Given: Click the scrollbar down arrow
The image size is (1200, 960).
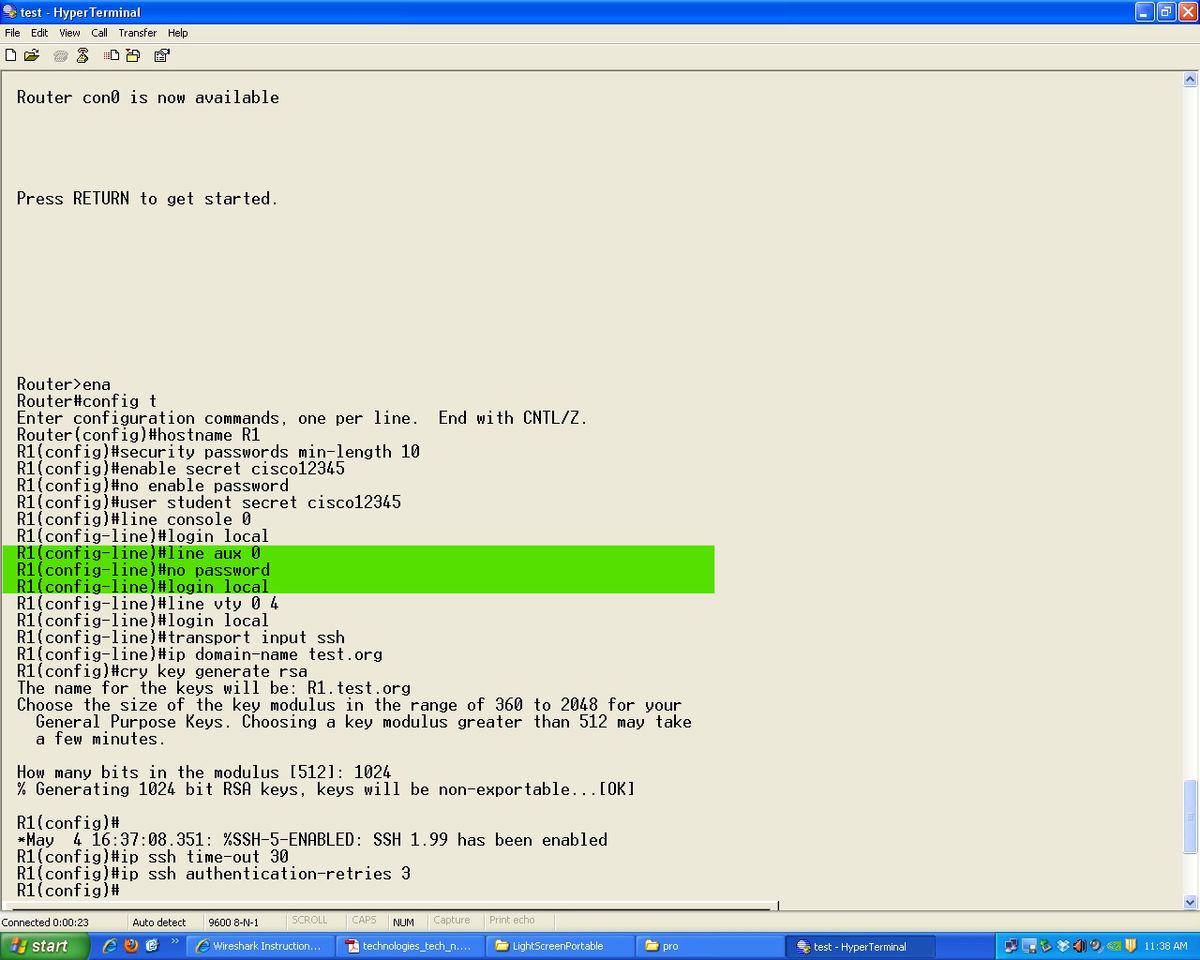Looking at the screenshot, I should (1192, 902).
